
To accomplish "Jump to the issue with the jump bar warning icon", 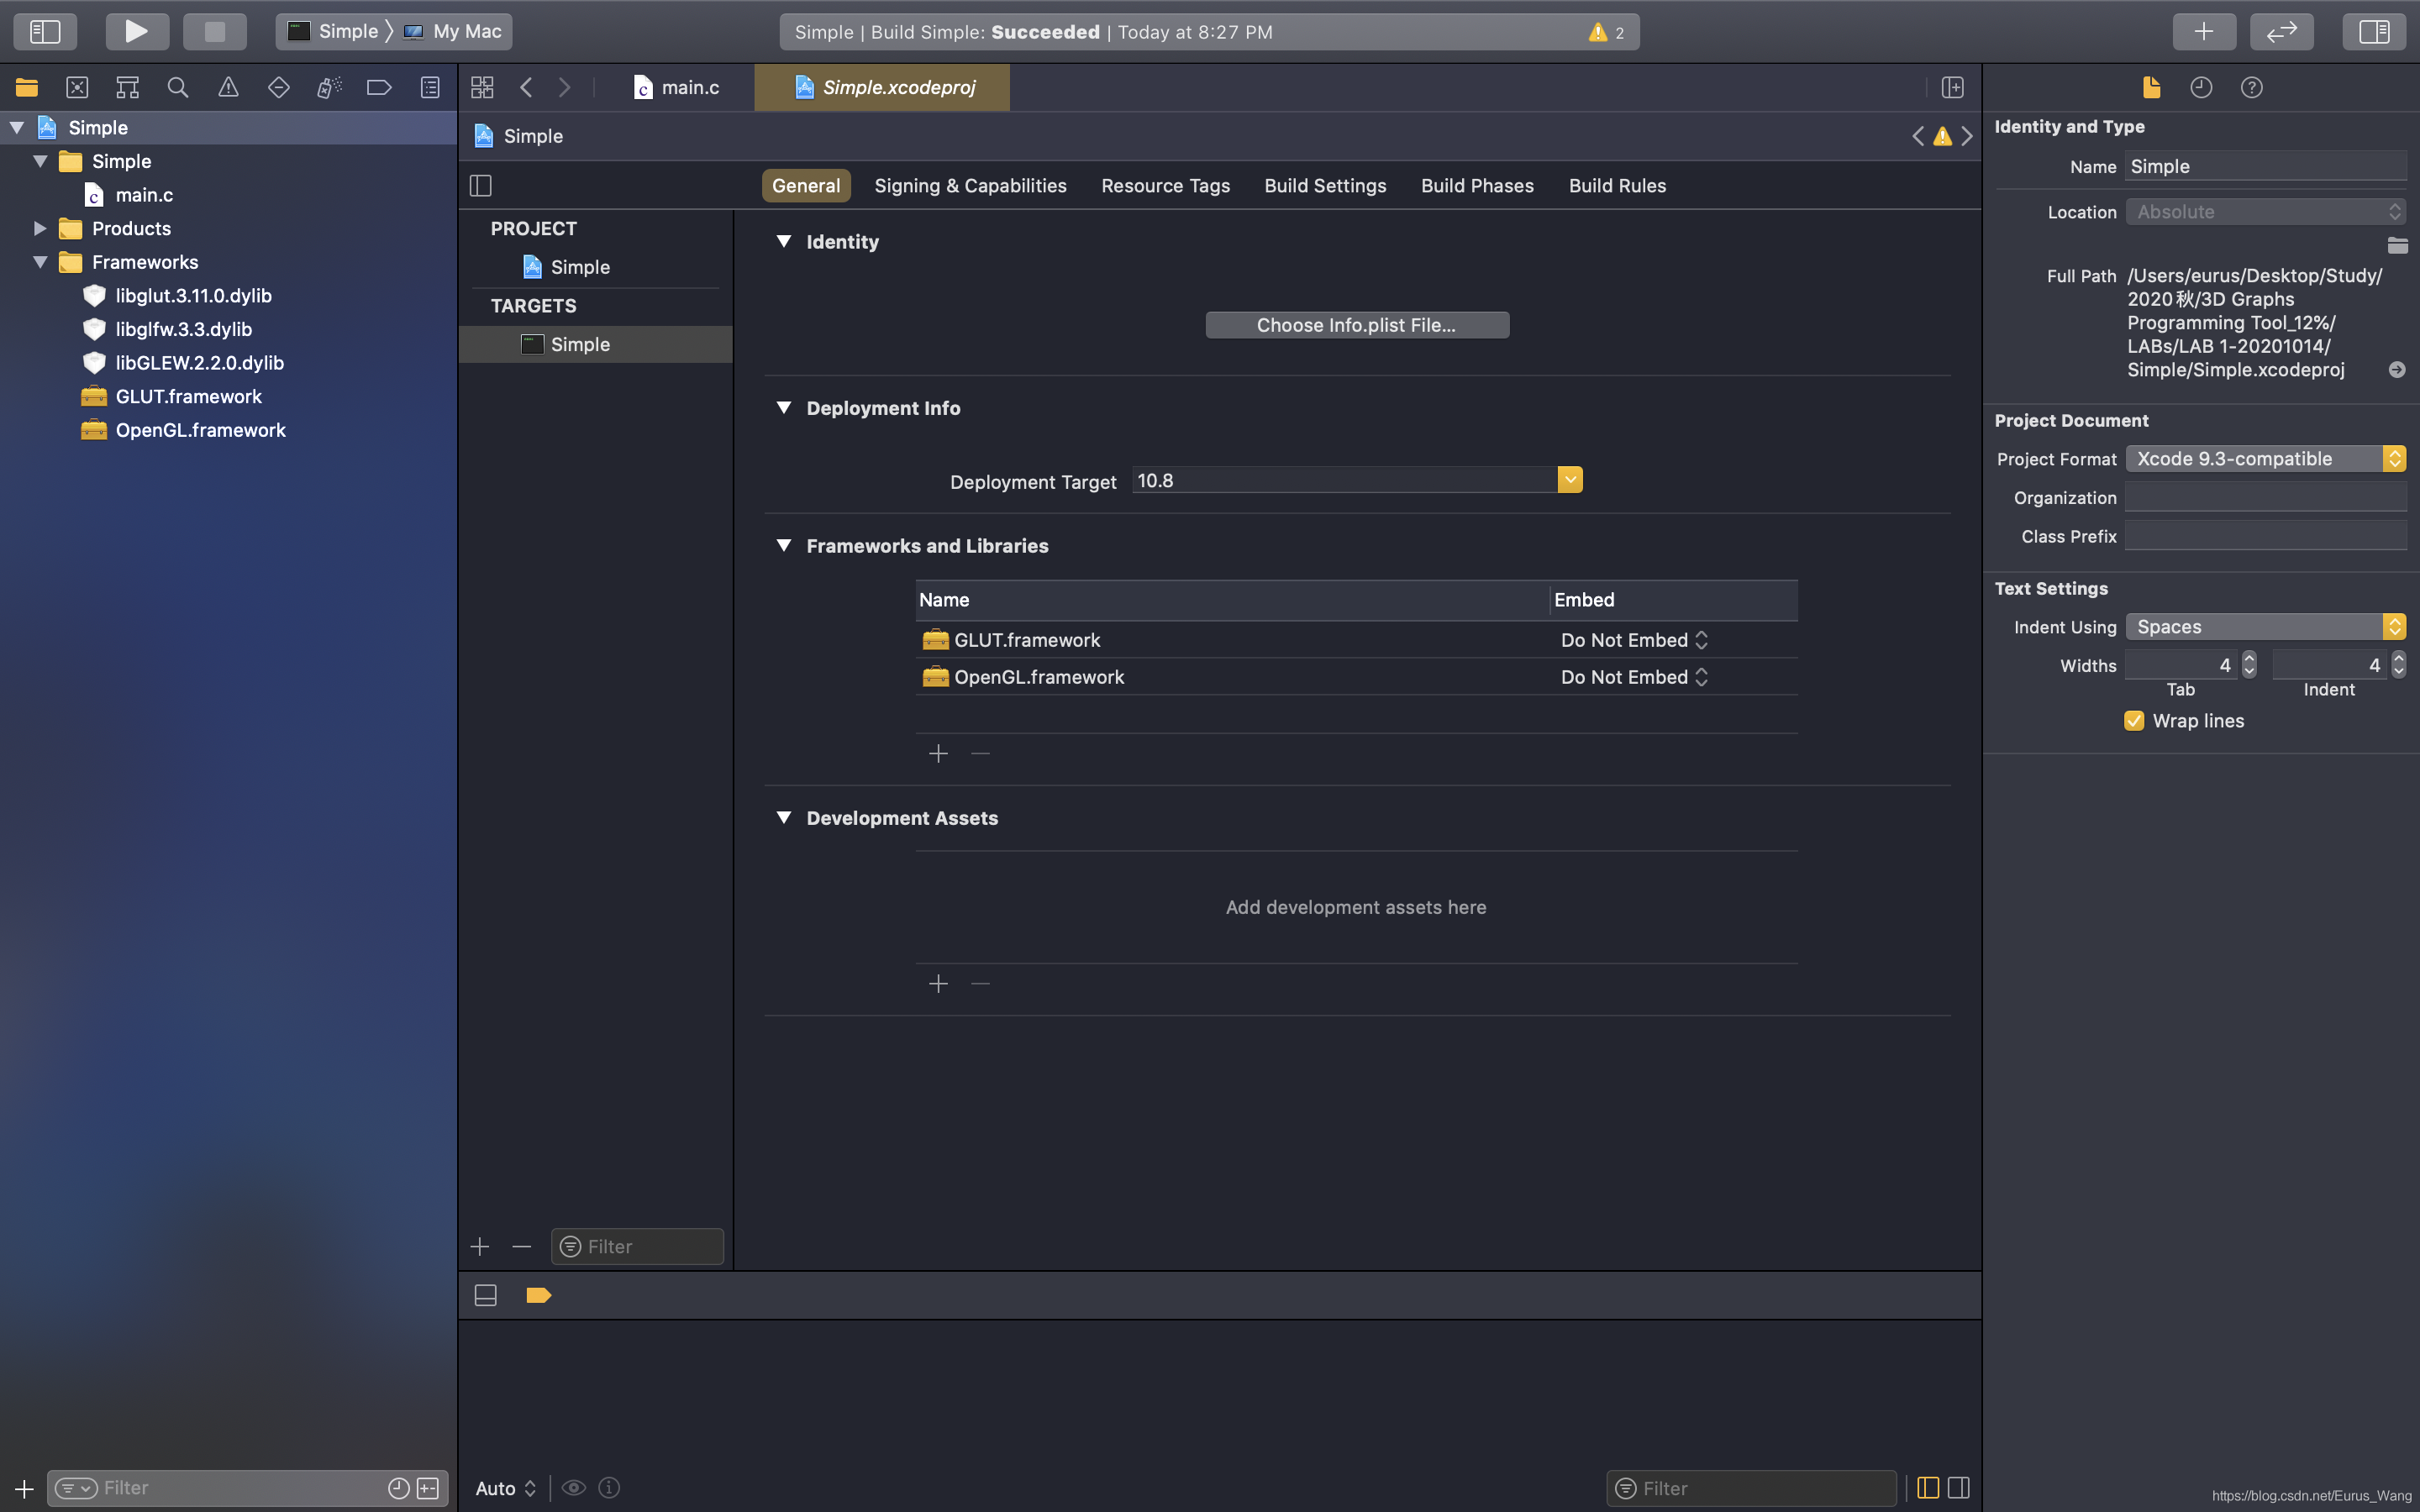I will click(x=1942, y=136).
